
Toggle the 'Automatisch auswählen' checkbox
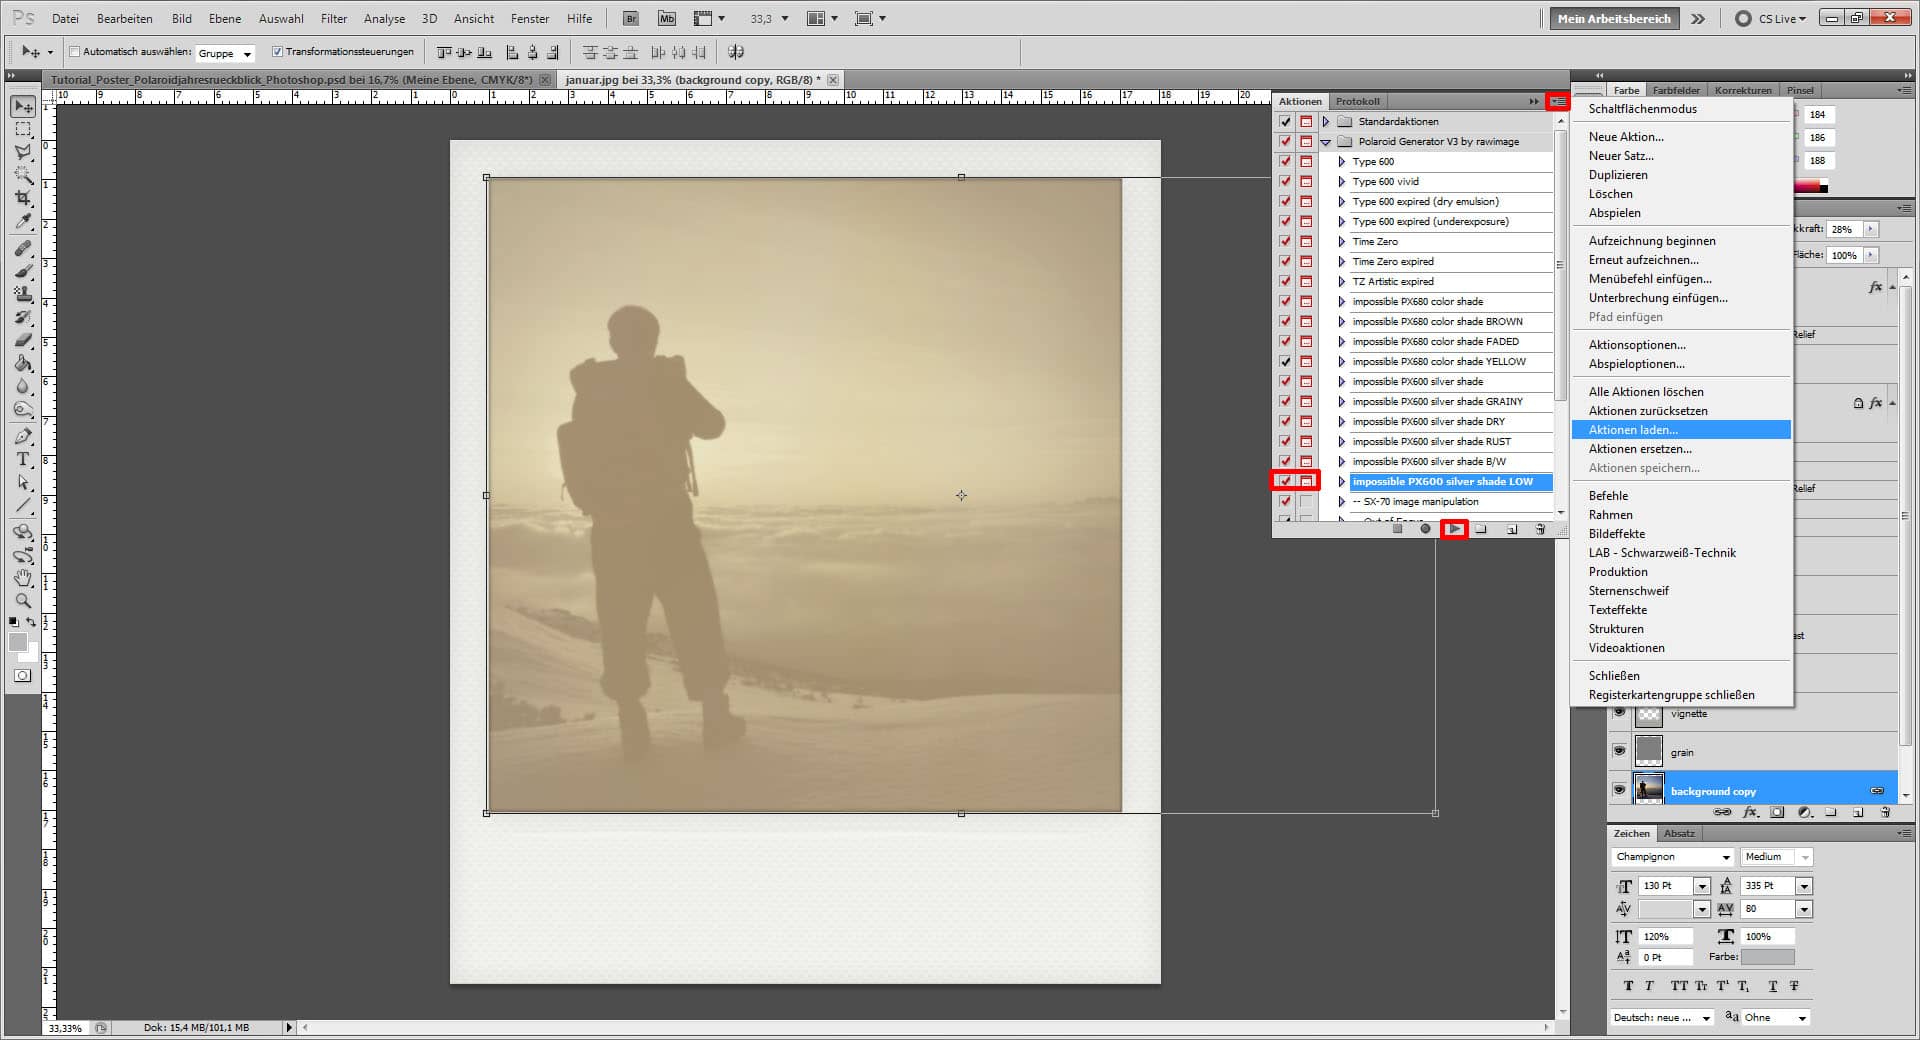(x=75, y=52)
